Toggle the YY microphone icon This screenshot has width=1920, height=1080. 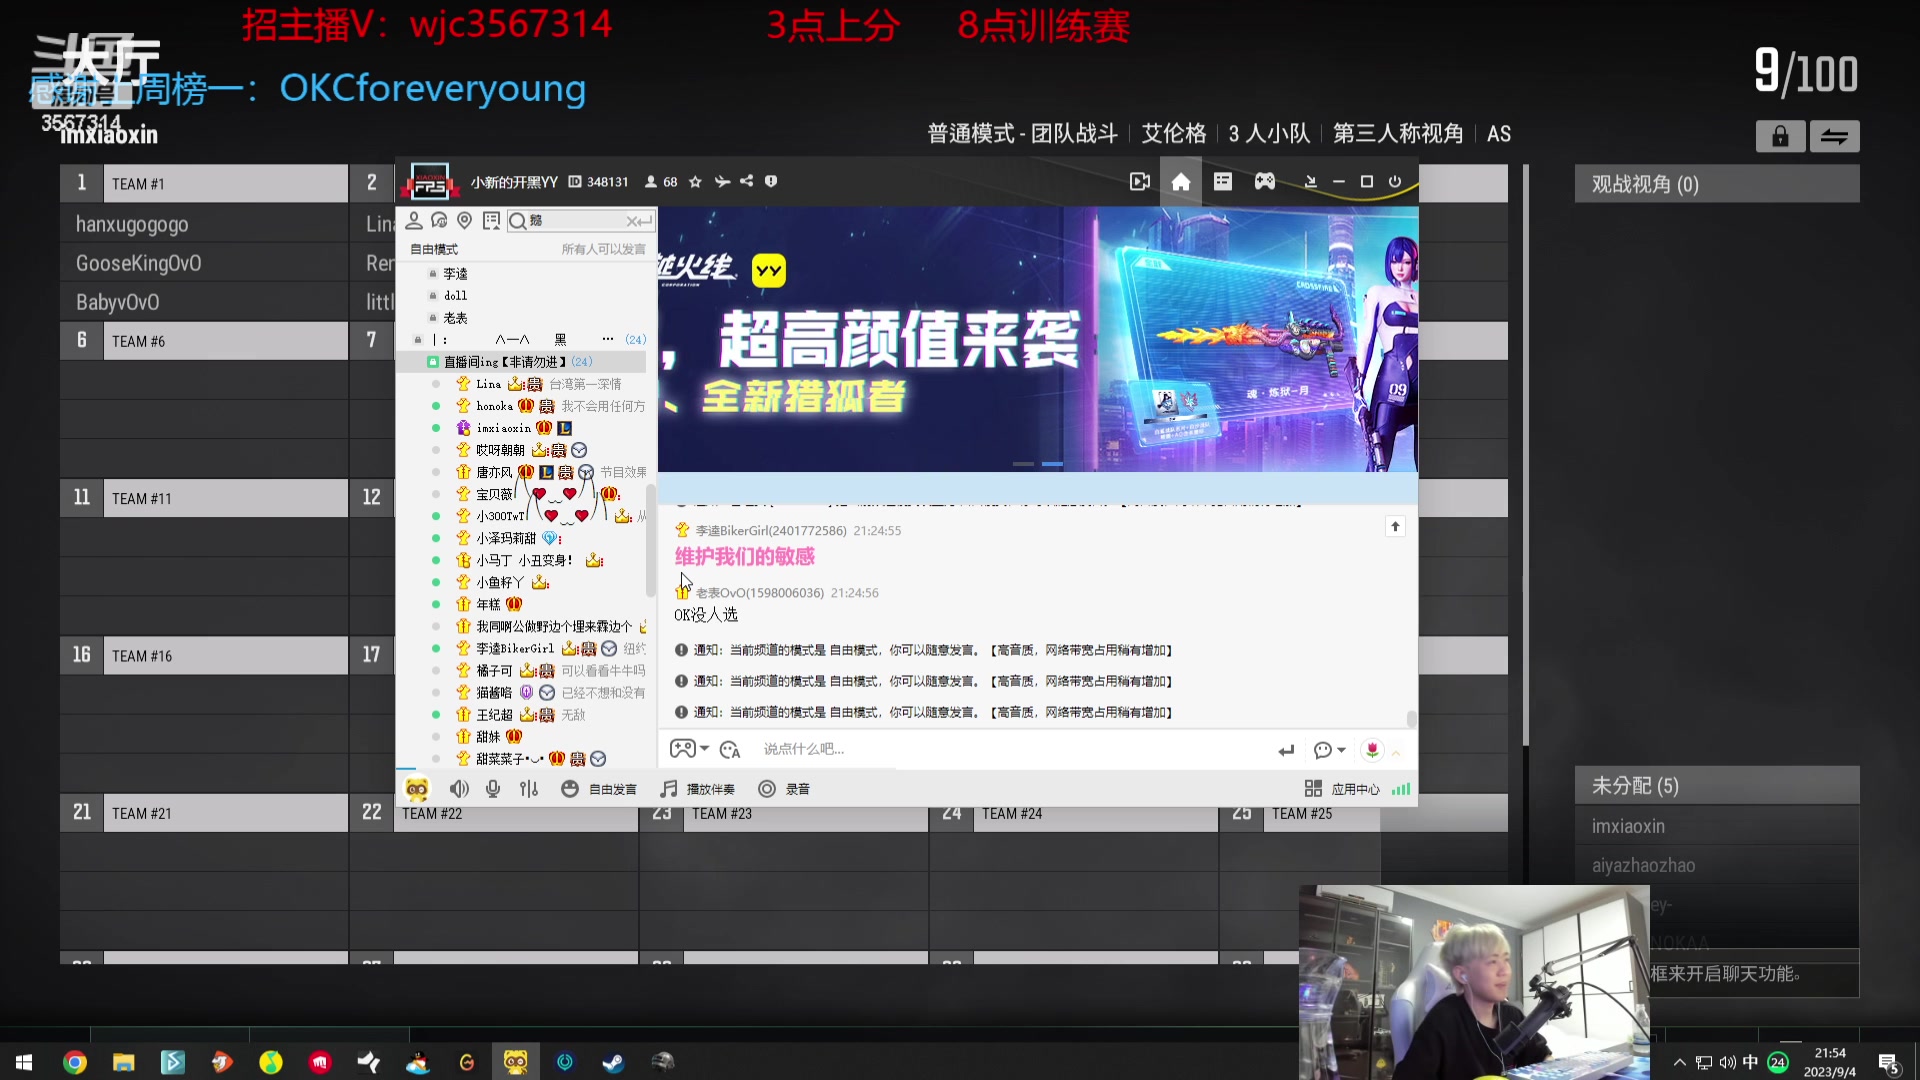pos(493,789)
